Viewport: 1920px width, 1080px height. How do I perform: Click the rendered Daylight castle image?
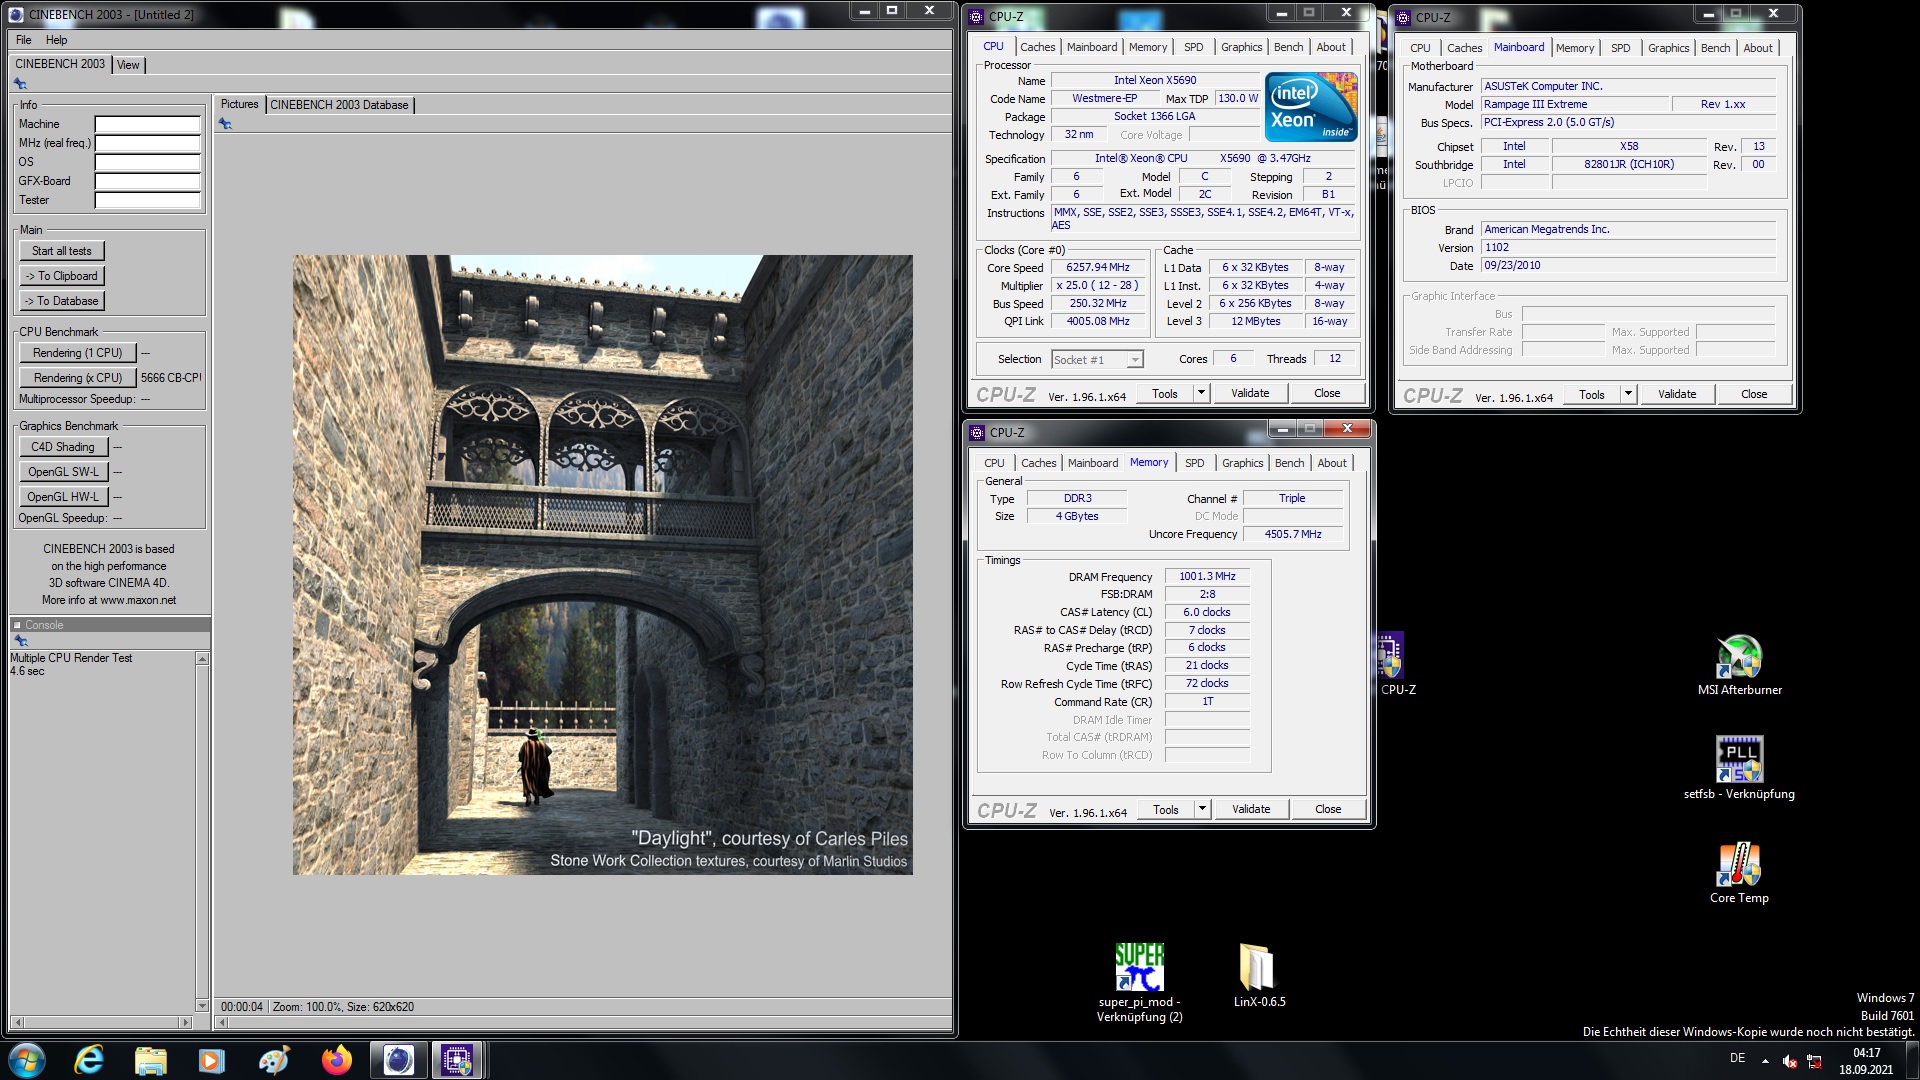coord(602,565)
